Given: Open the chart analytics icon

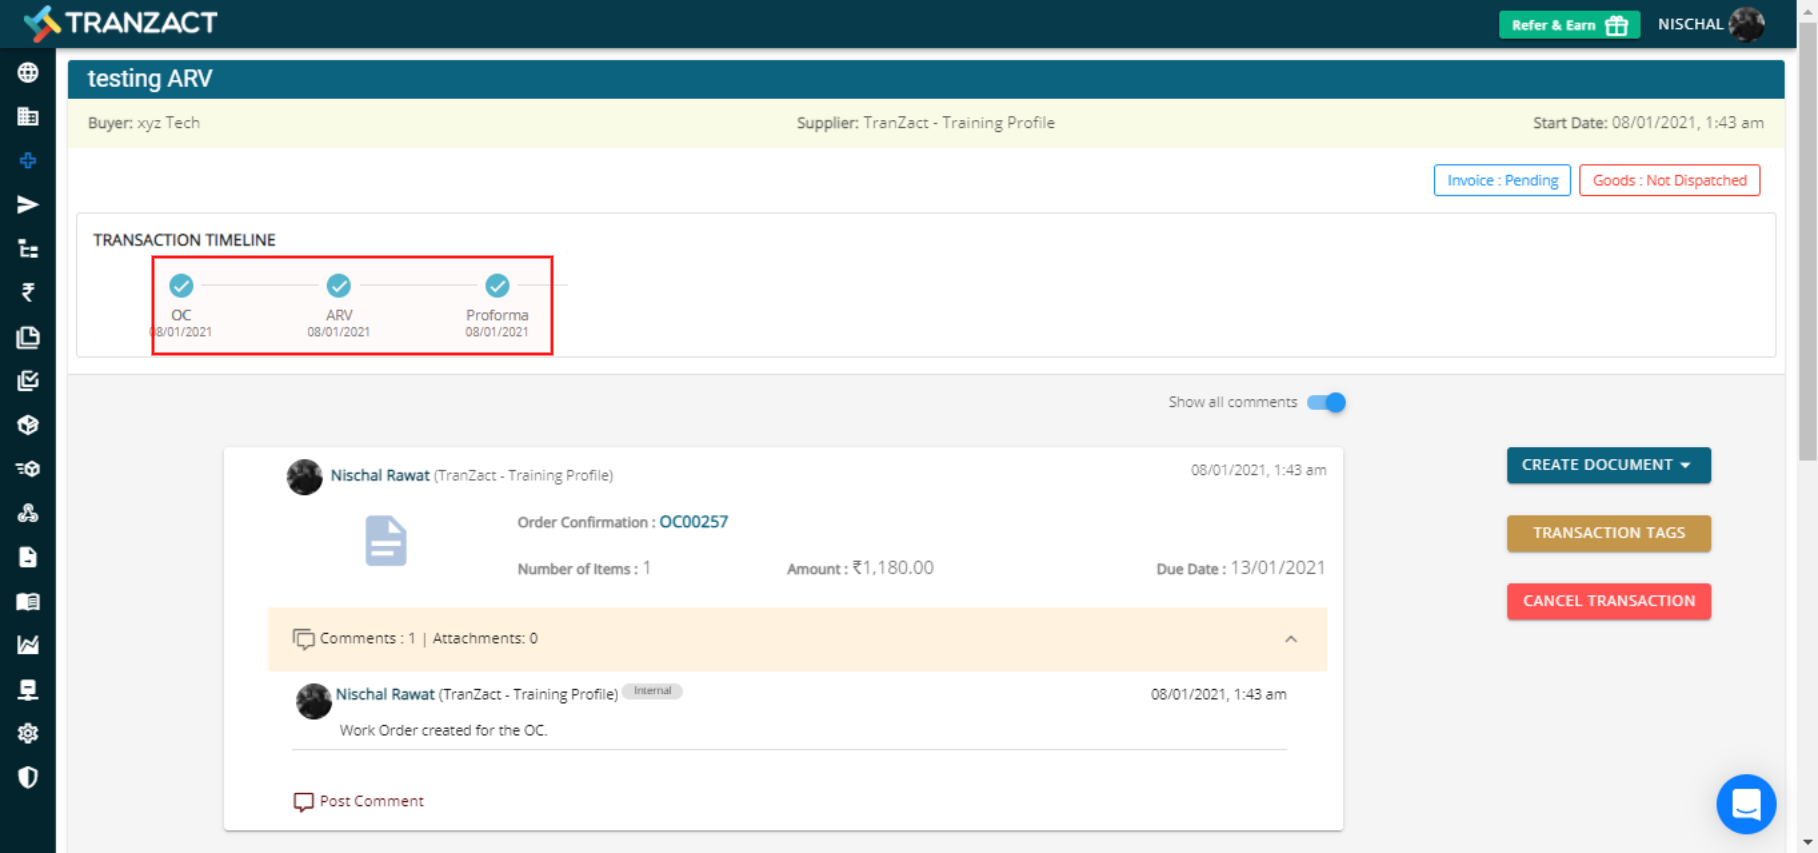Looking at the screenshot, I should (x=28, y=645).
